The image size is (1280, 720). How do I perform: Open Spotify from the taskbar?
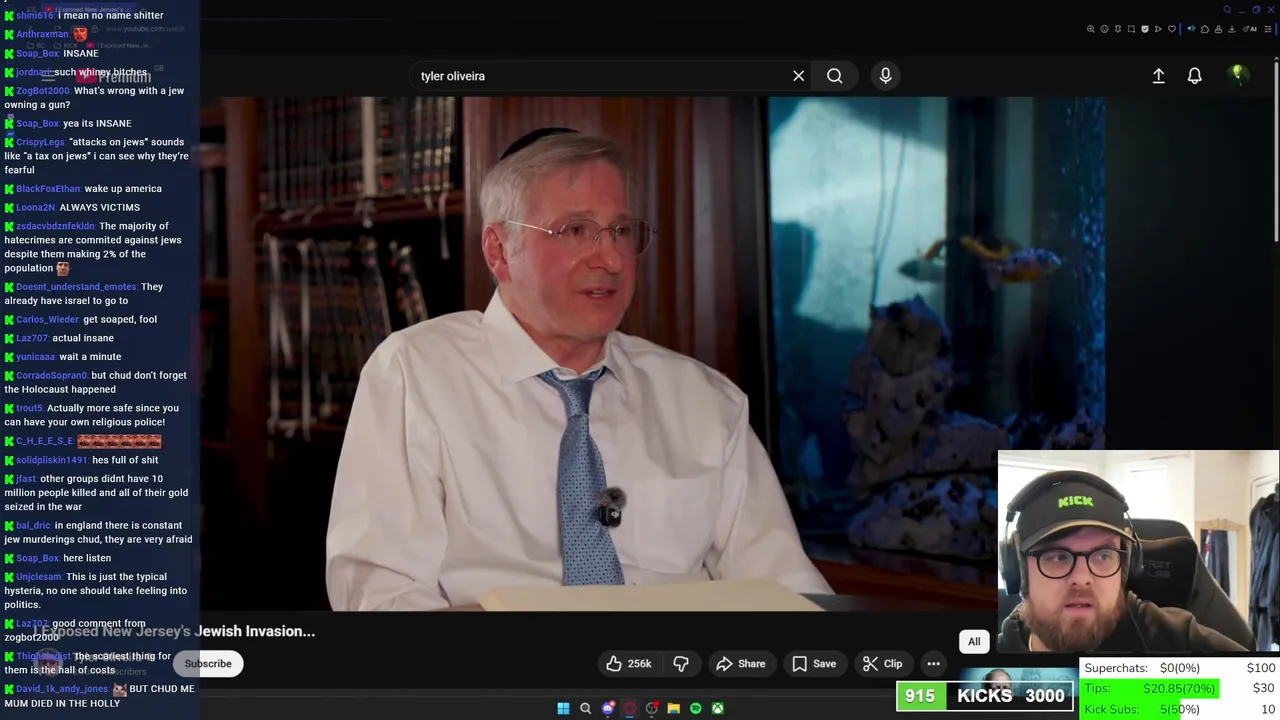pos(695,708)
